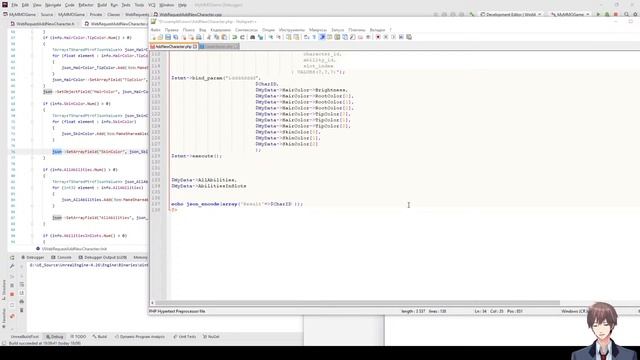The image size is (640, 360).
Task: Click trash clear icon in console sidebar
Action: [x=22, y=310]
